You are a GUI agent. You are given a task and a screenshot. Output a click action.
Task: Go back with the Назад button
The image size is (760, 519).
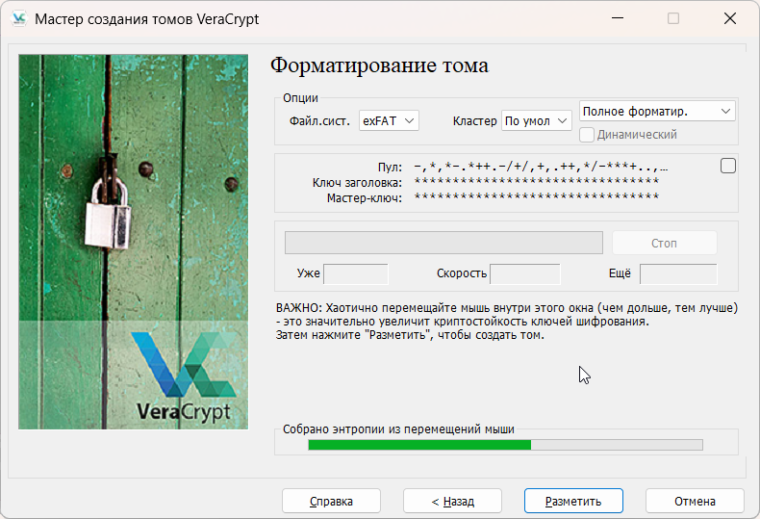[x=452, y=501]
